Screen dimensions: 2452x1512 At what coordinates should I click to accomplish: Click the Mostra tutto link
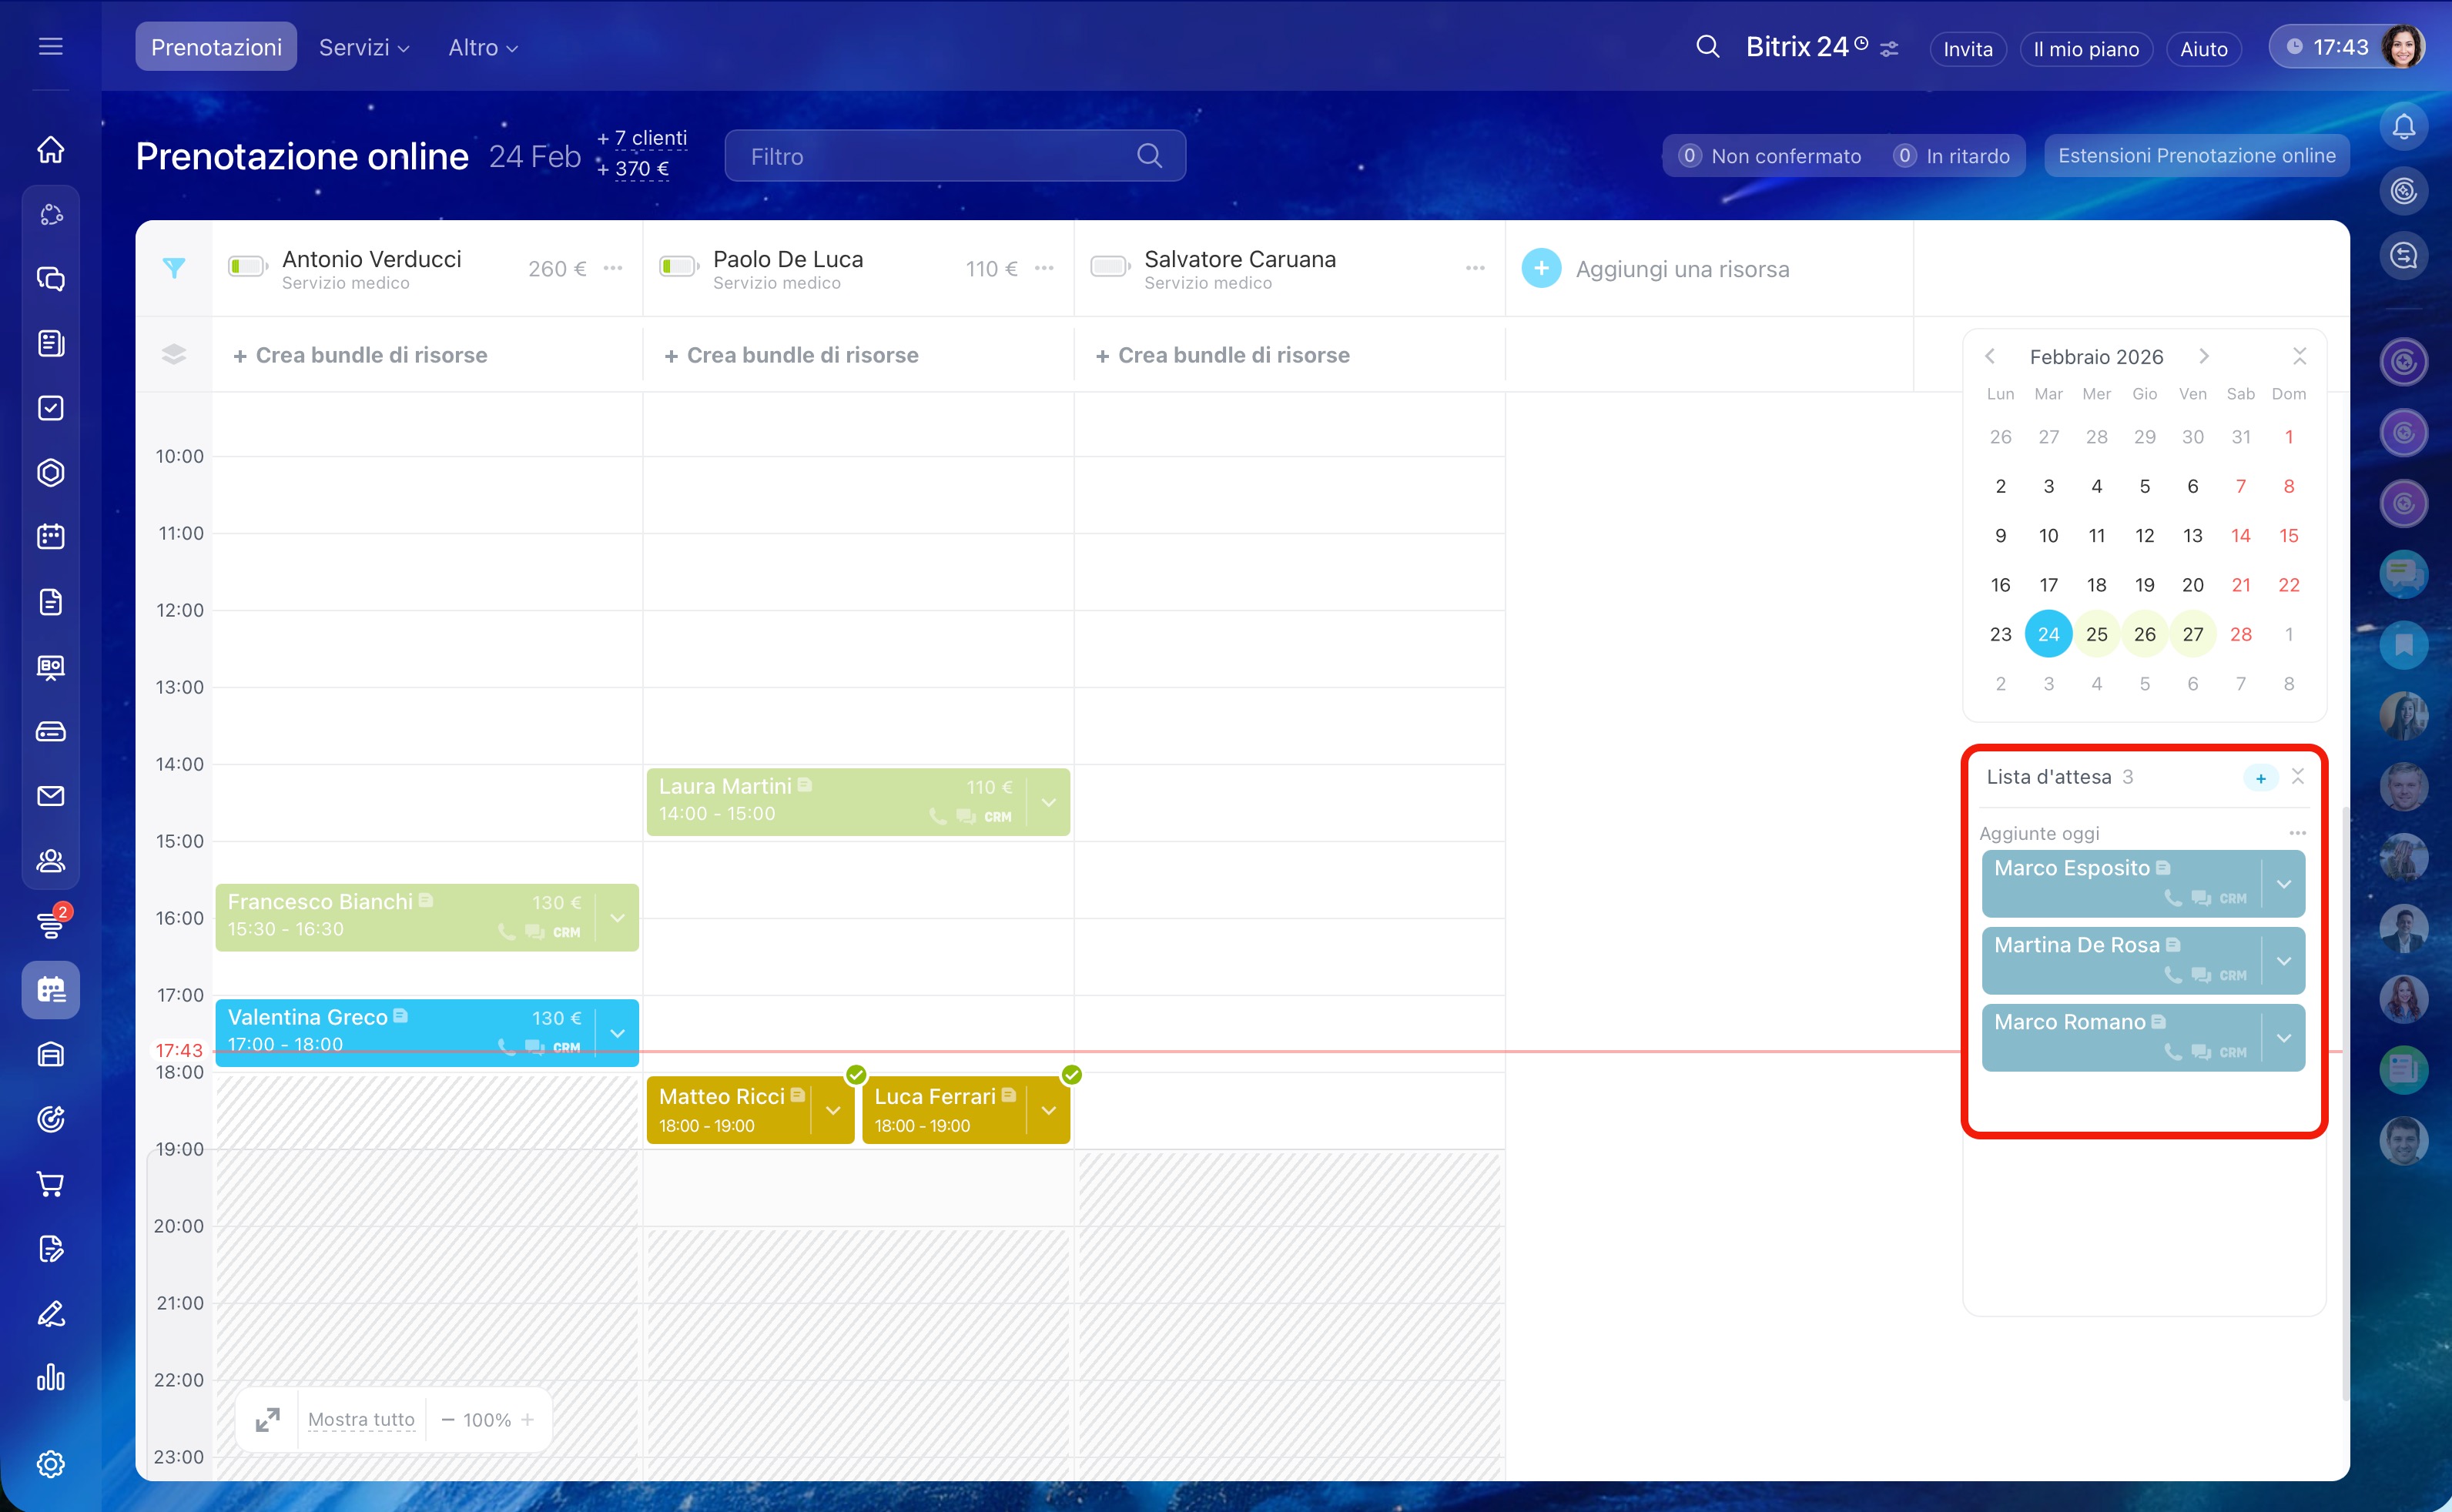tap(361, 1419)
